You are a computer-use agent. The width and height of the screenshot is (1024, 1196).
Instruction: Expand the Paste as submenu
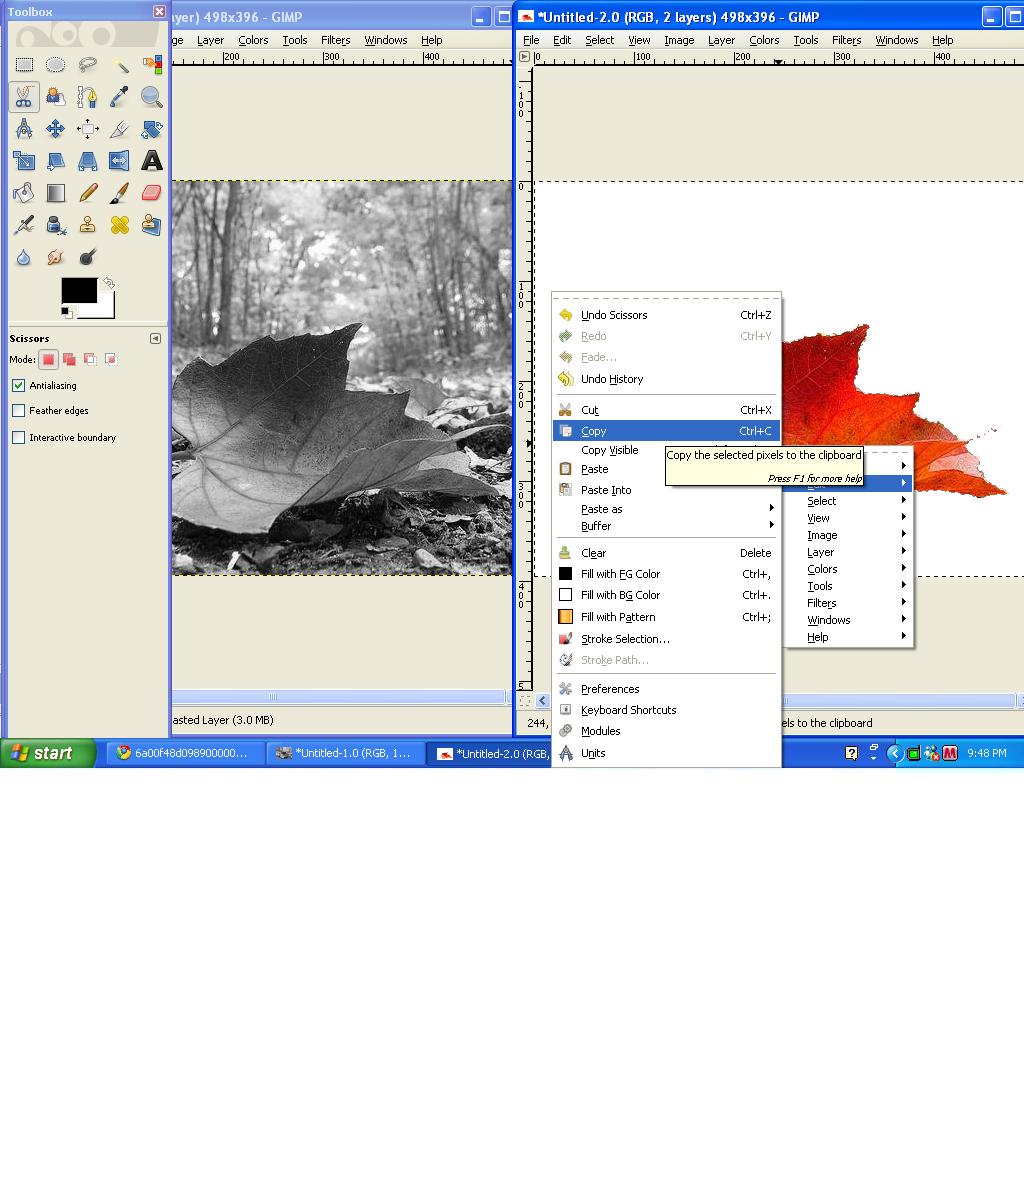pos(666,509)
